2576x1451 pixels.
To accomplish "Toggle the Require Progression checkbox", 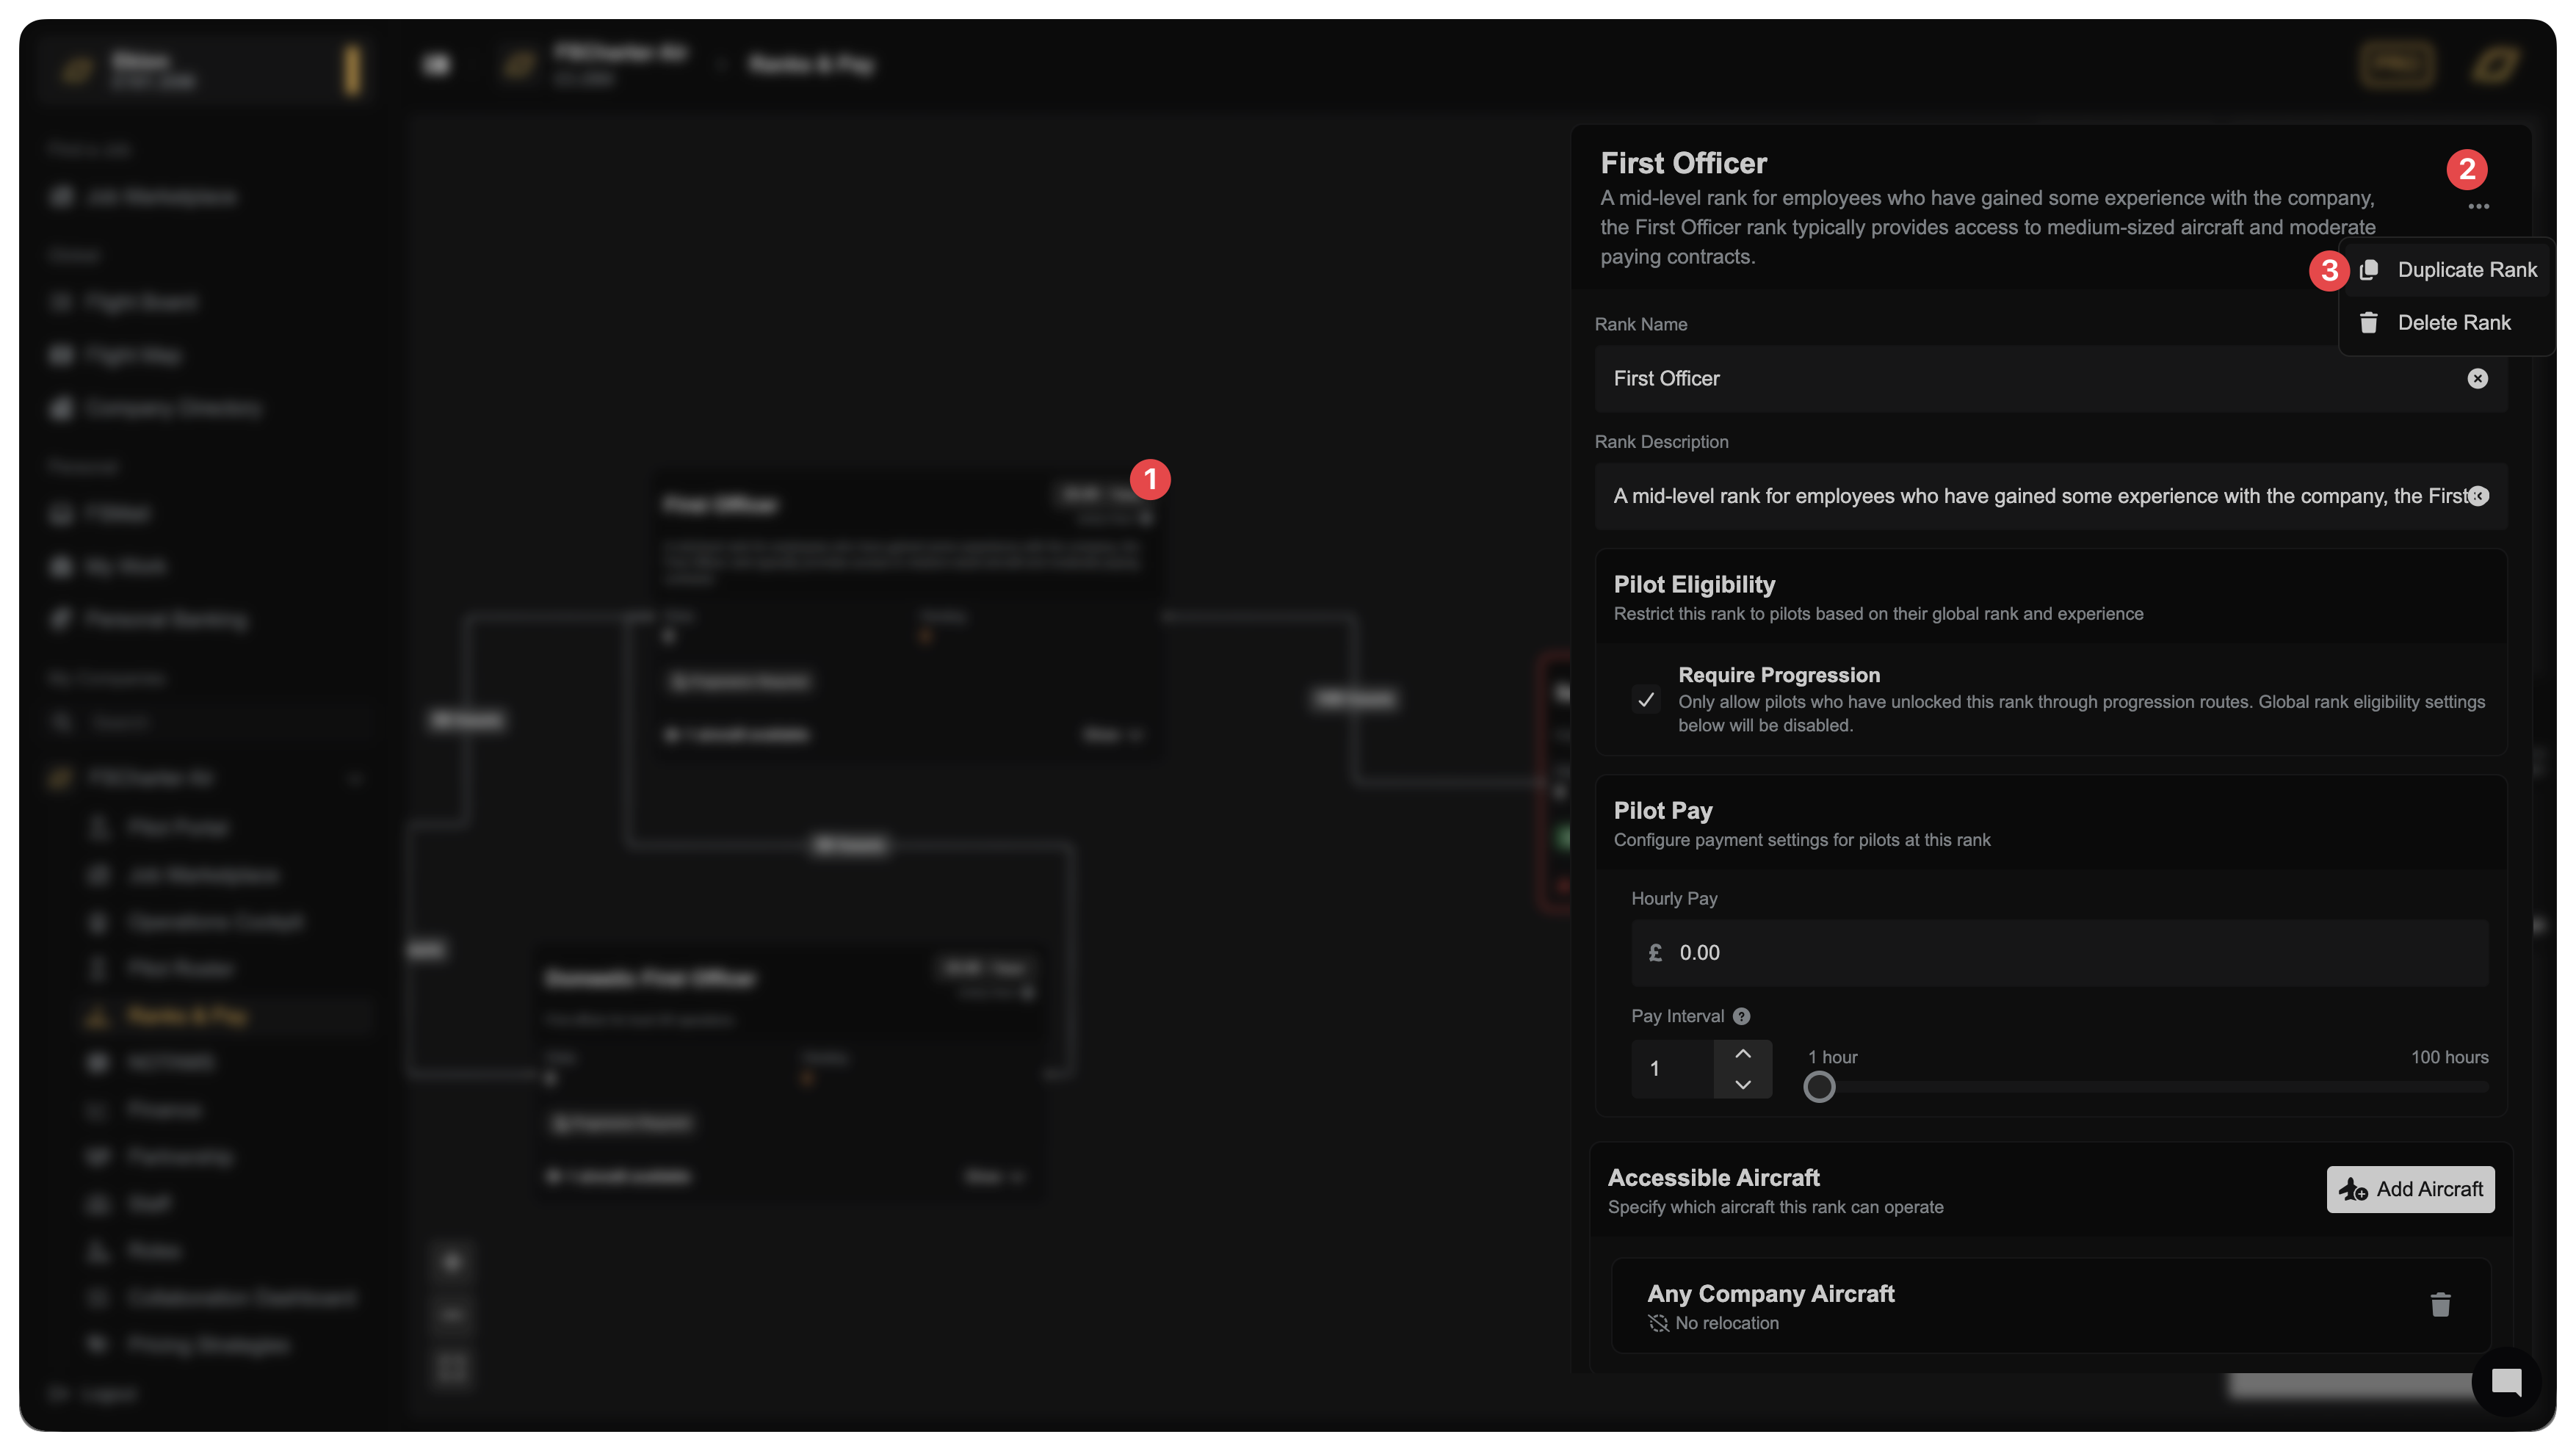I will click(1645, 699).
